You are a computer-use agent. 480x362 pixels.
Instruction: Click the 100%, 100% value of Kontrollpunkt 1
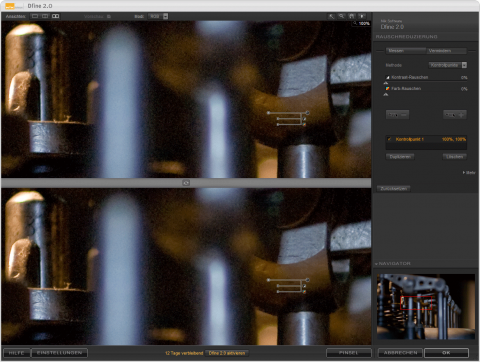coord(454,139)
